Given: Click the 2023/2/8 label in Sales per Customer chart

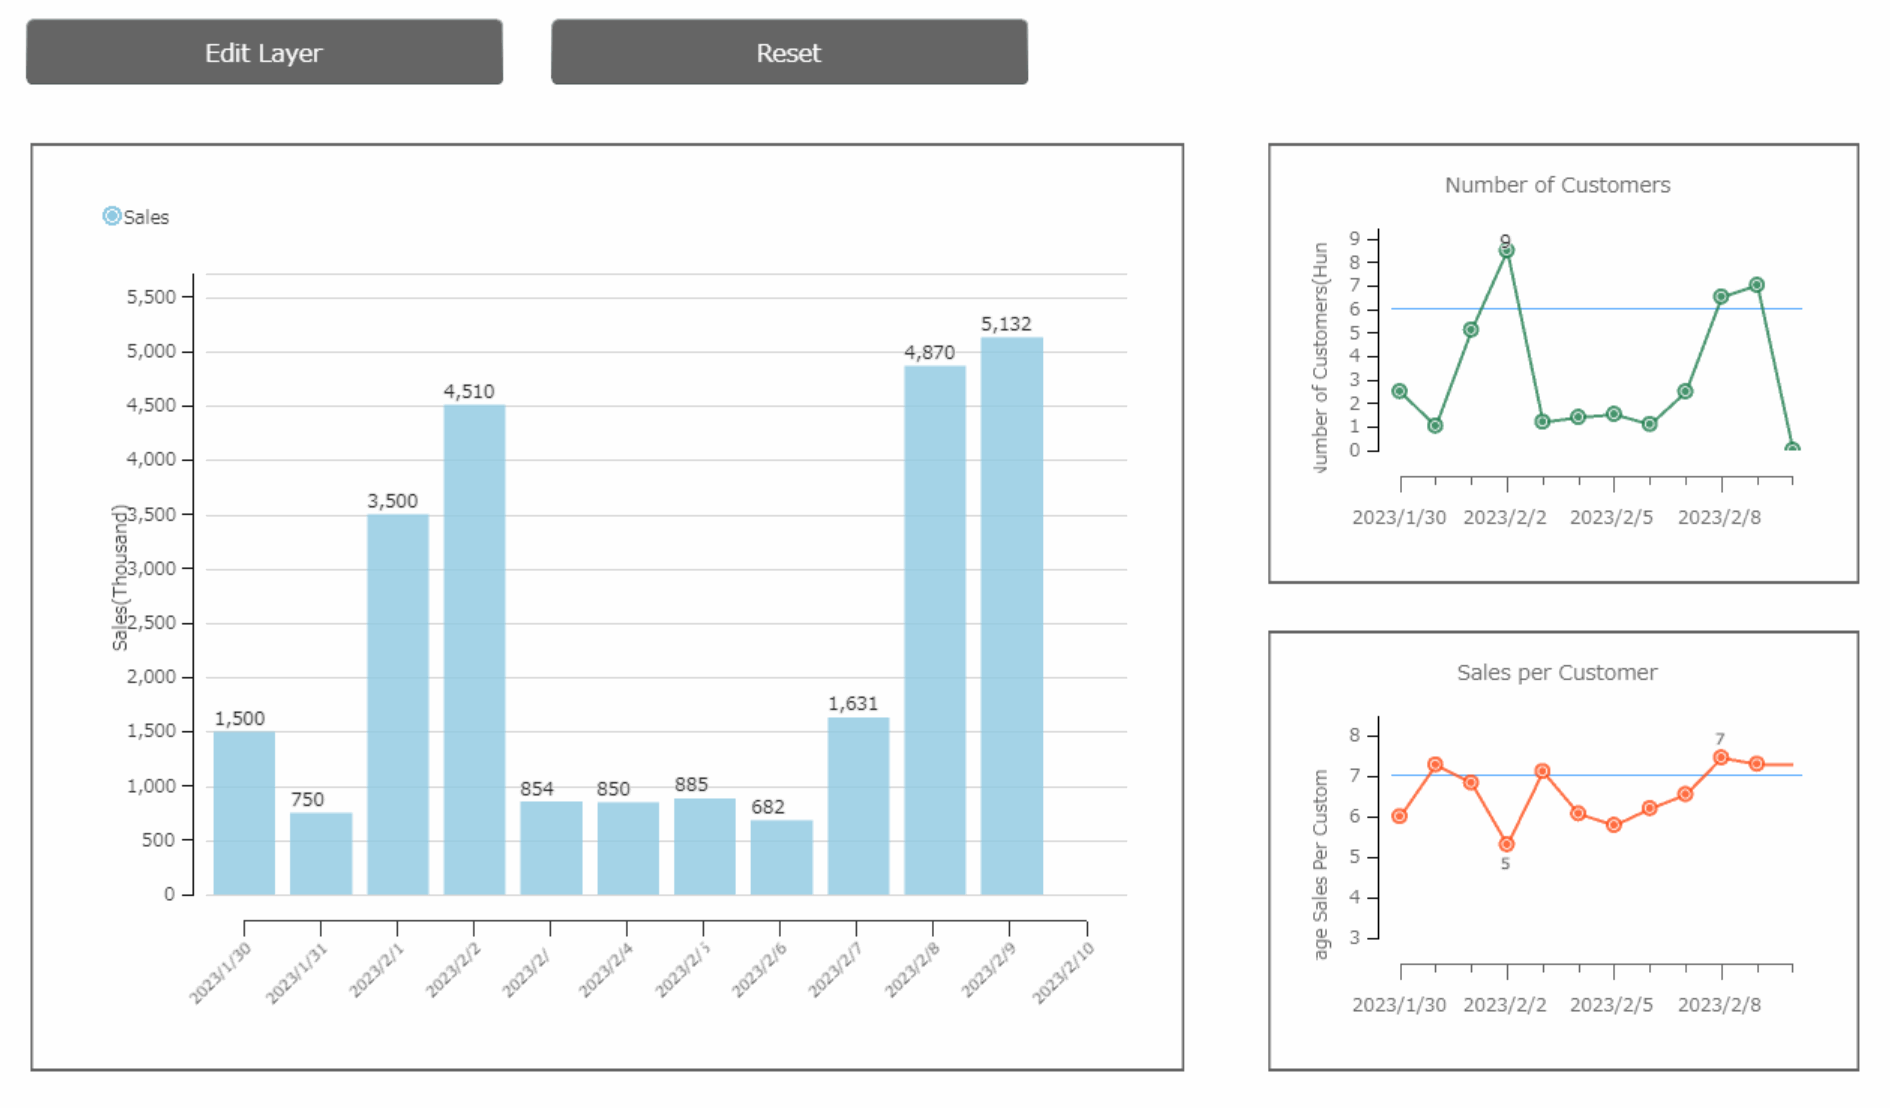Looking at the screenshot, I should pyautogui.click(x=1719, y=1004).
